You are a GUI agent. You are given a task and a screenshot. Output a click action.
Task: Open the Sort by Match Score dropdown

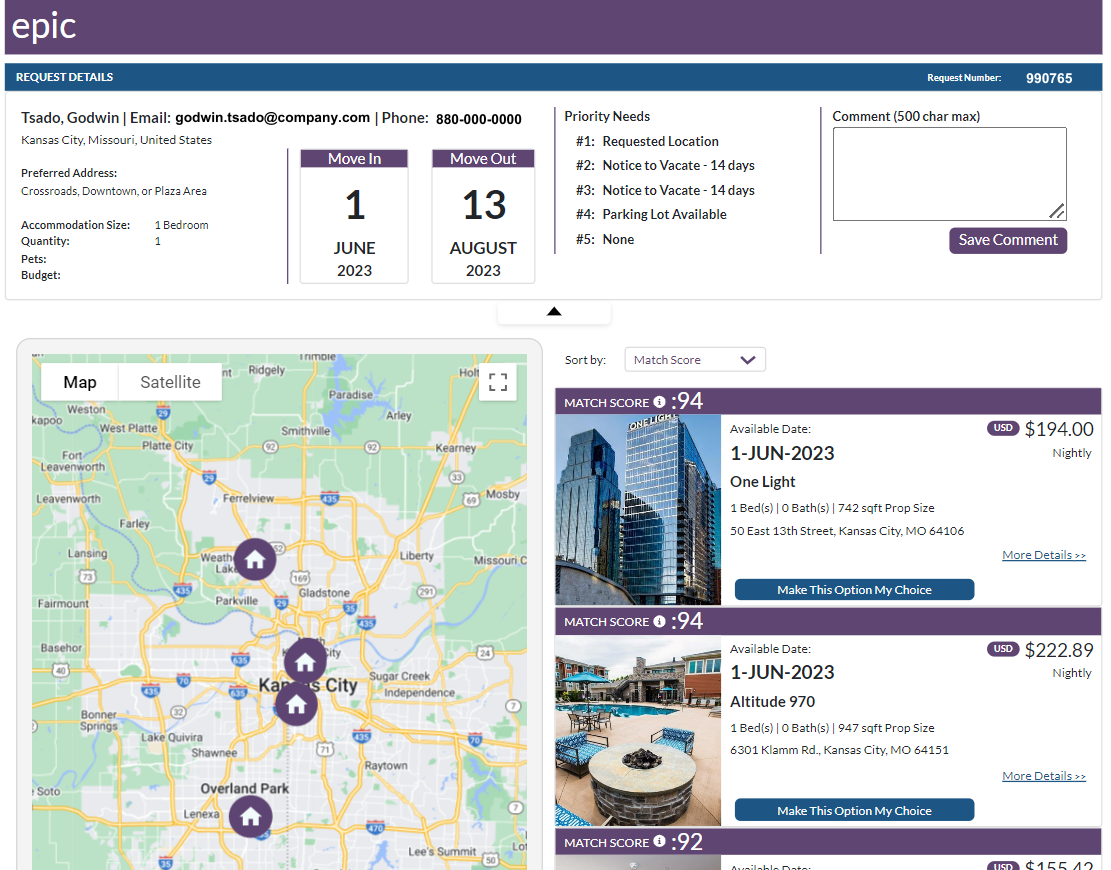[694, 360]
